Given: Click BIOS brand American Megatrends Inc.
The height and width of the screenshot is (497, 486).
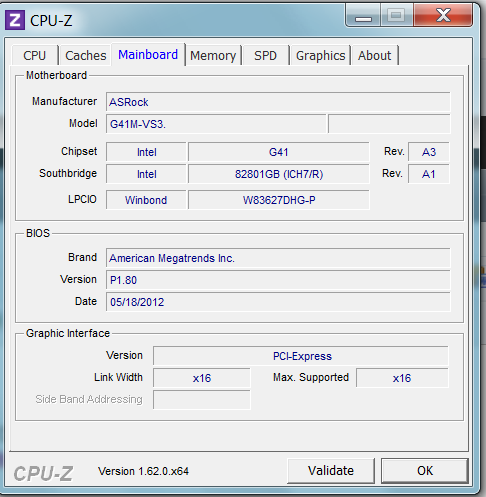Looking at the screenshot, I should click(x=278, y=258).
